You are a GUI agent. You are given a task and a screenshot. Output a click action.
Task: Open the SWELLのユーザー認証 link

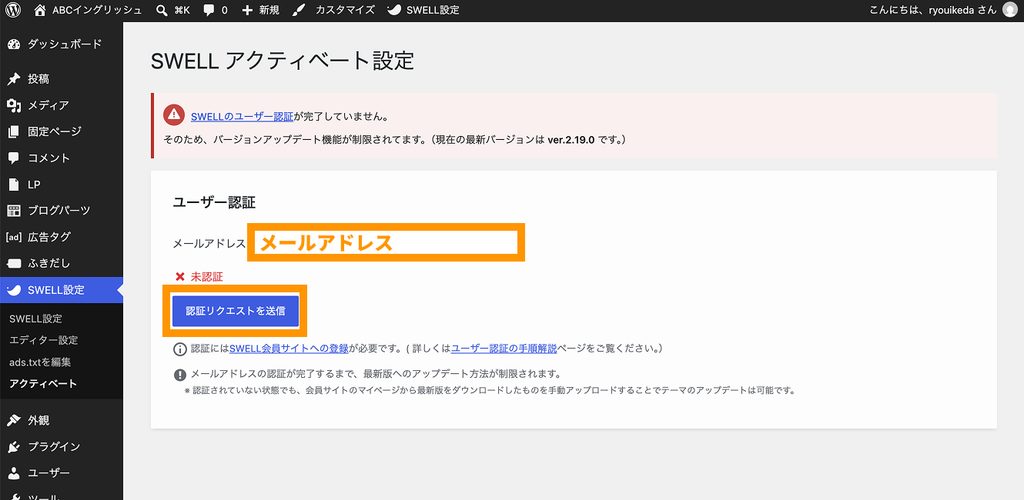click(x=242, y=117)
